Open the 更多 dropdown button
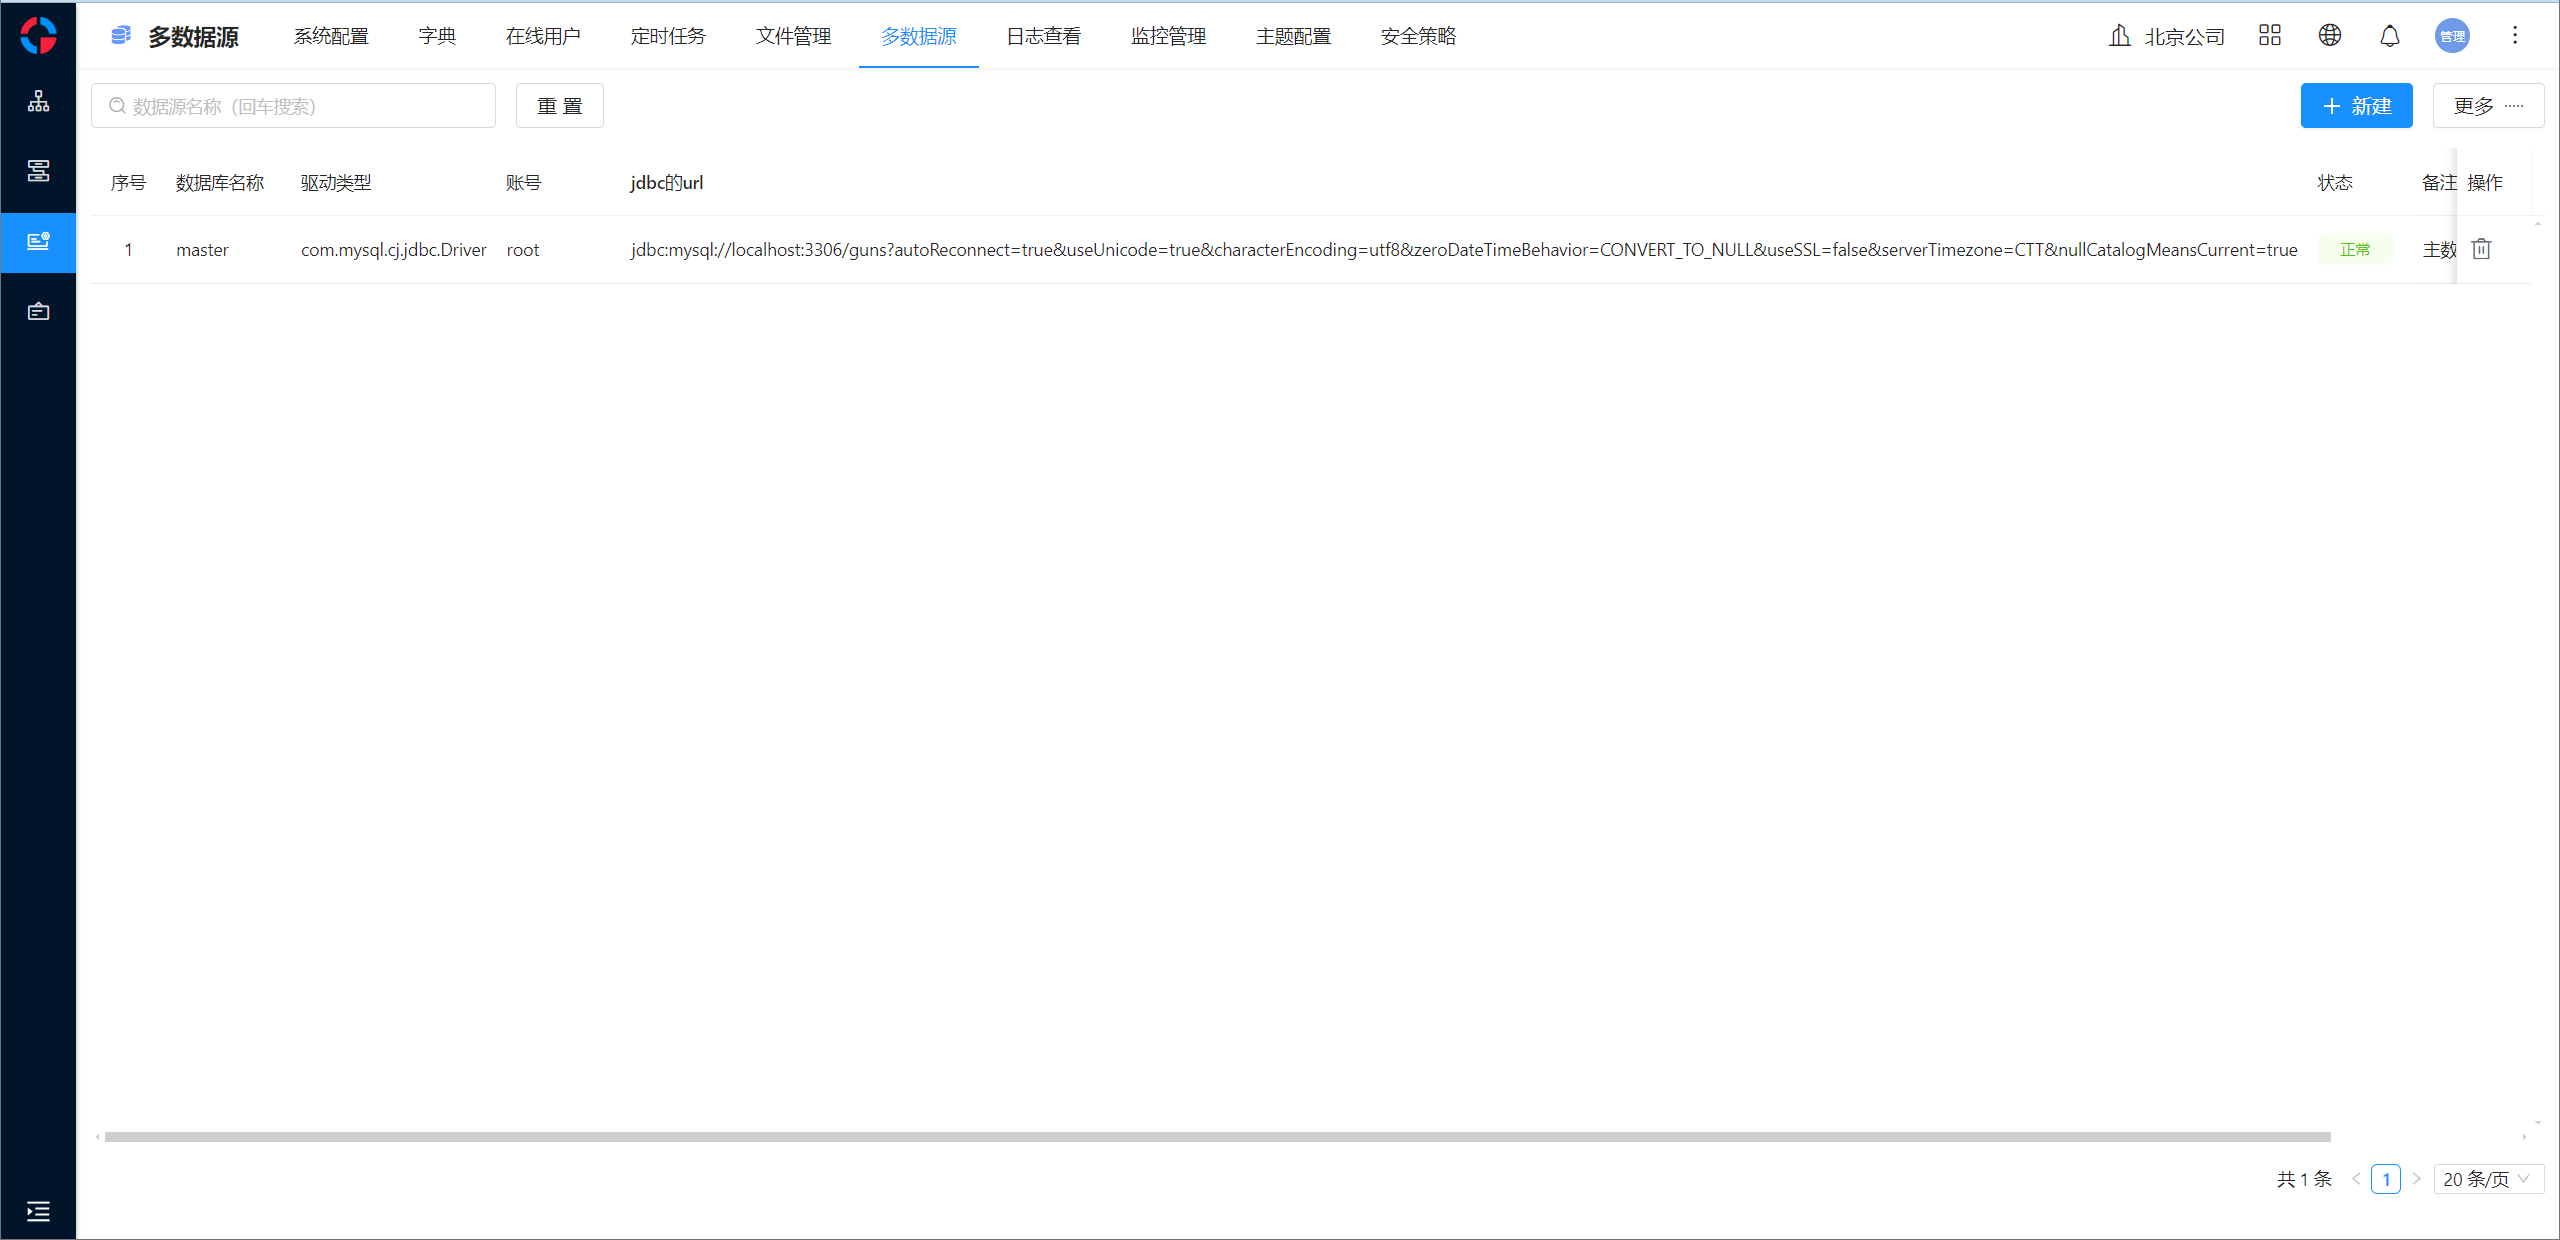 click(2487, 106)
